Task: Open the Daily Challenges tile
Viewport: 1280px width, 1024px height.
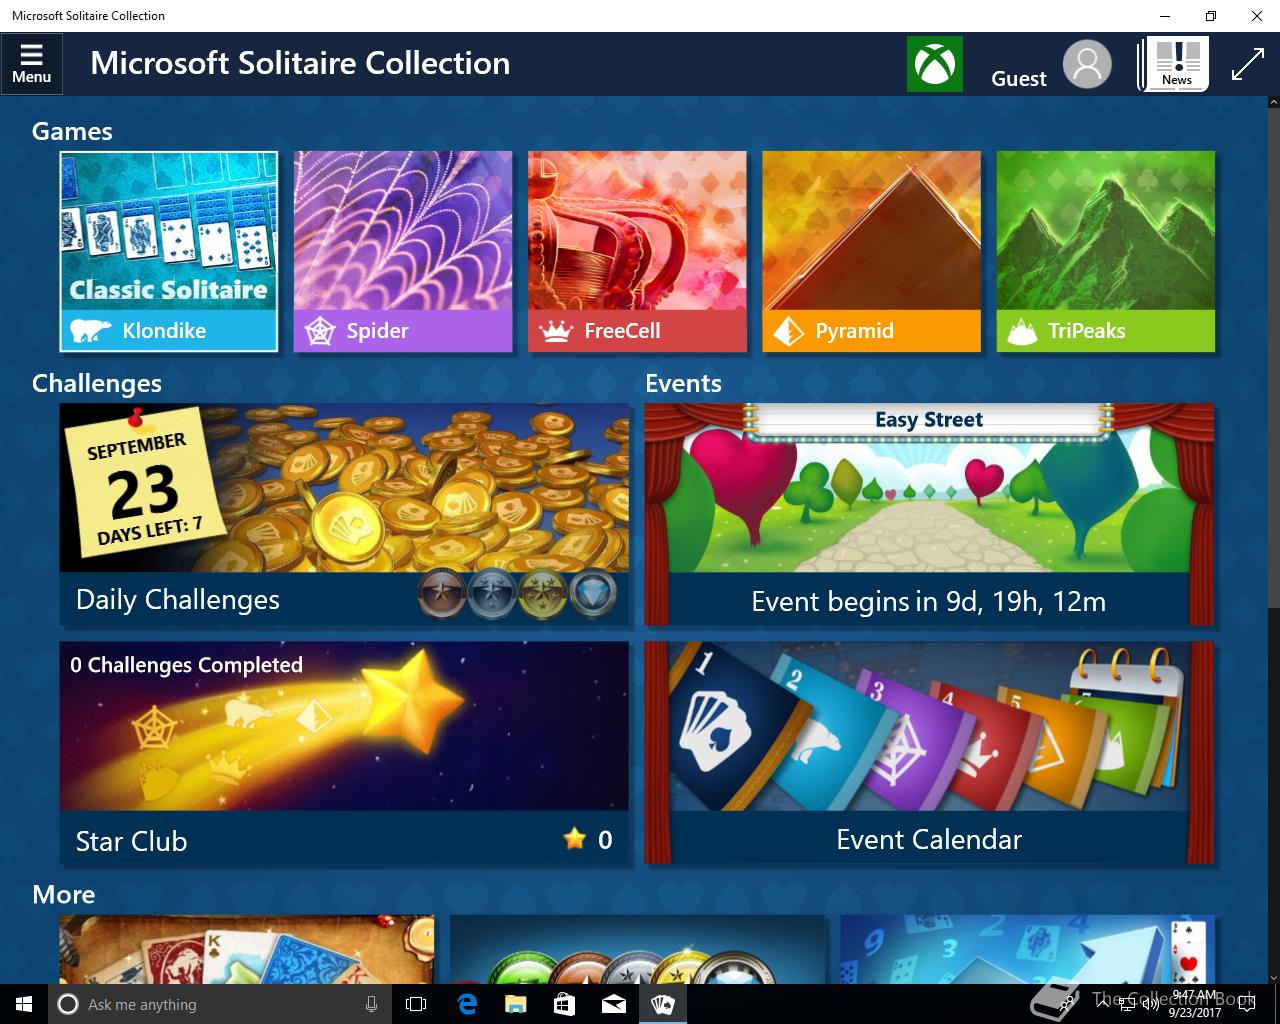Action: click(x=345, y=513)
